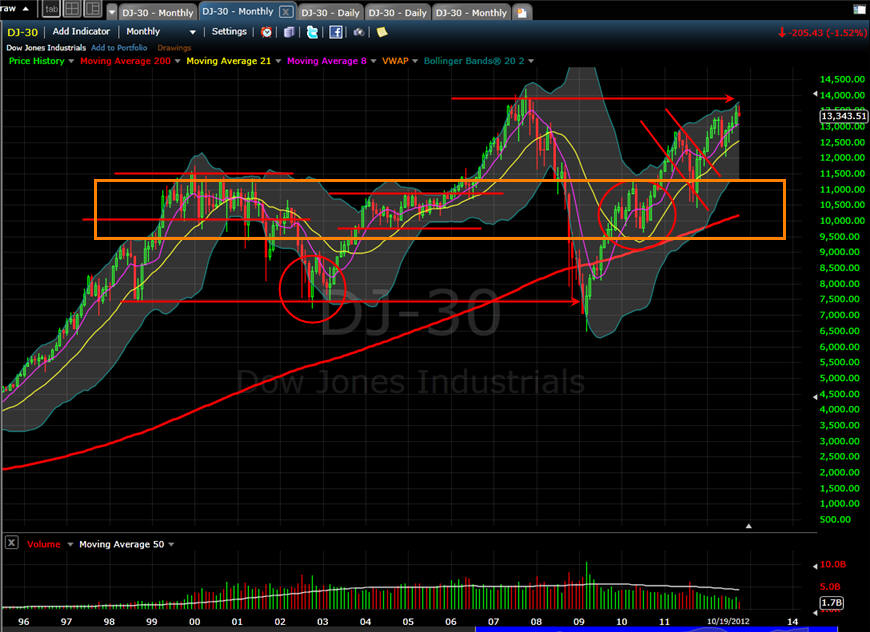Select the split-pane layout icon
Screen dimensions: 870x632
point(92,10)
